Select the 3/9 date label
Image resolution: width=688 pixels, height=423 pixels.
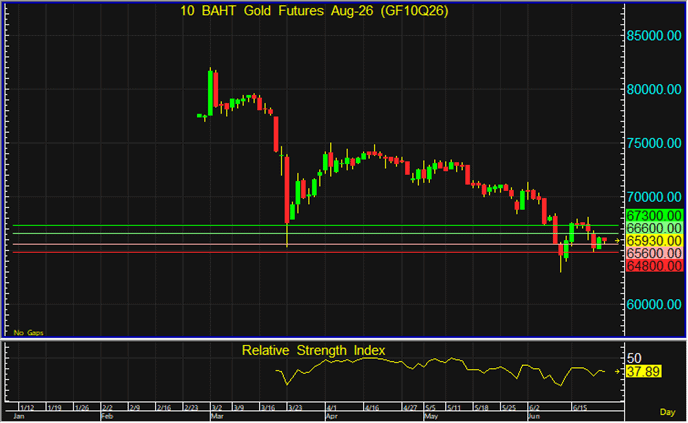click(238, 408)
